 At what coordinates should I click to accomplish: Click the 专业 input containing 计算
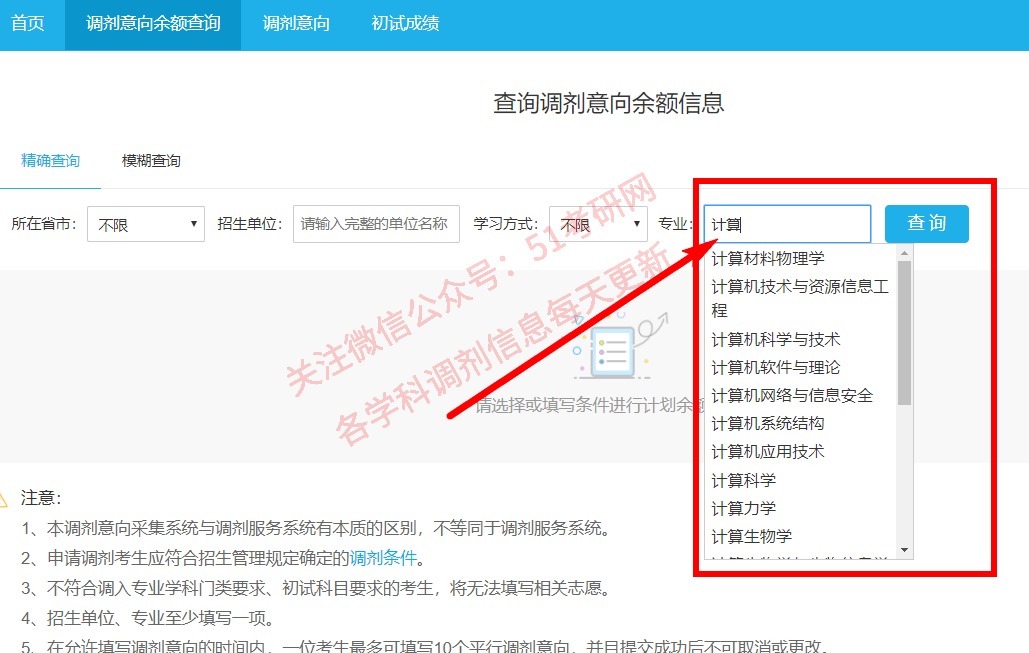787,223
